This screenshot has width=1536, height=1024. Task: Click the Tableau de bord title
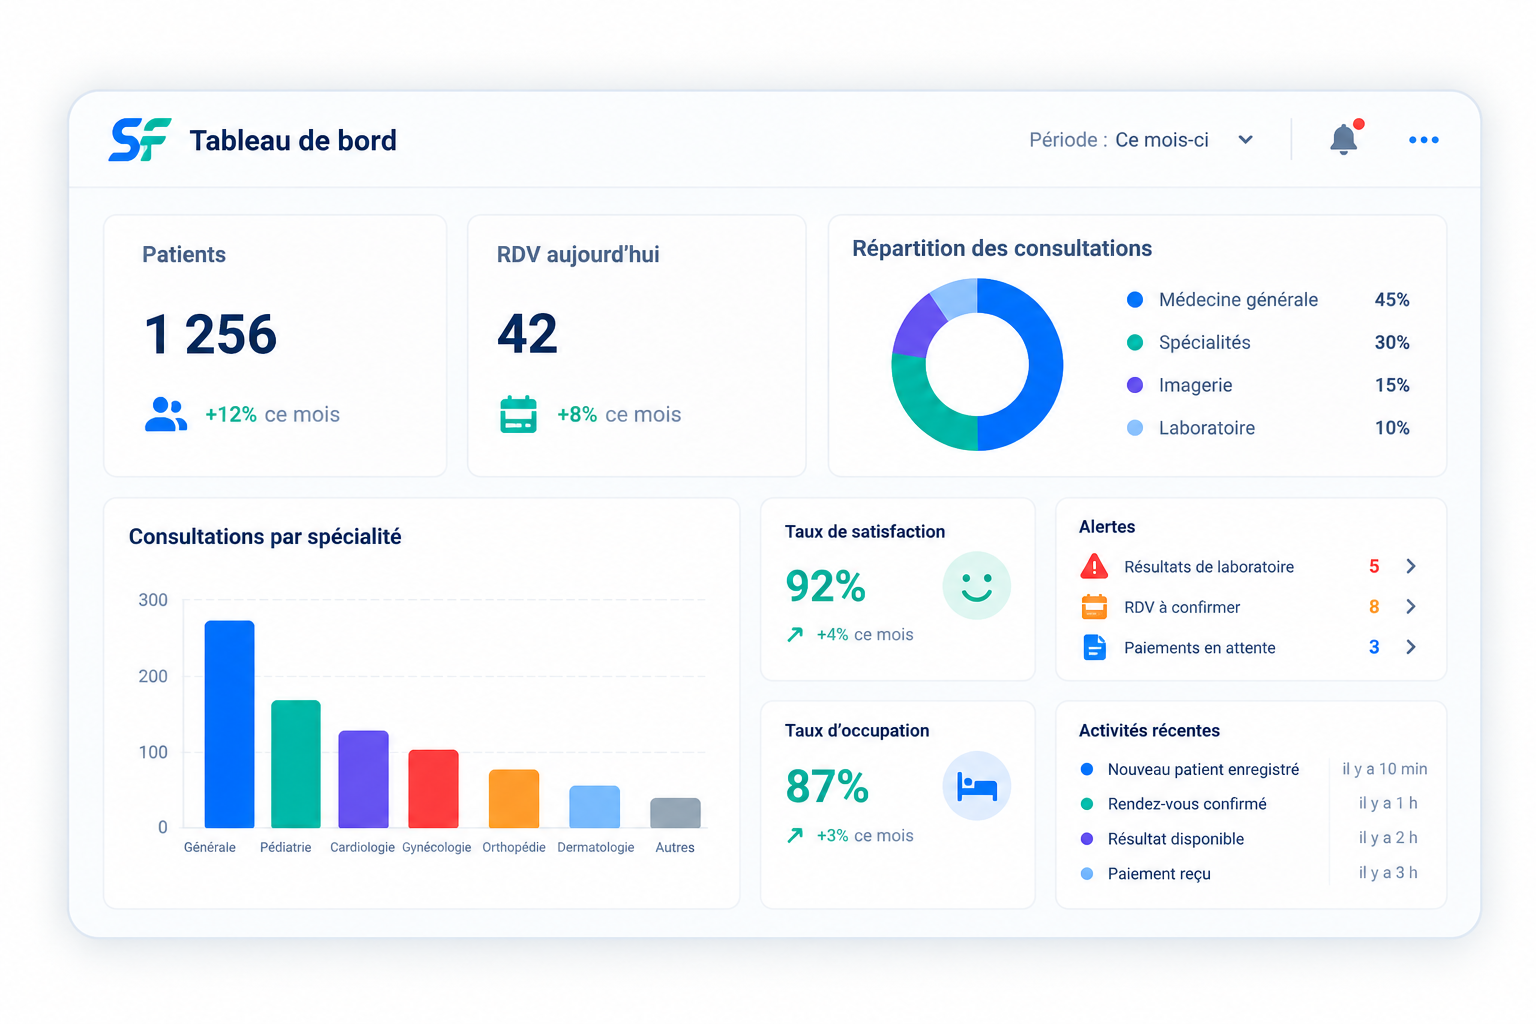pyautogui.click(x=293, y=141)
